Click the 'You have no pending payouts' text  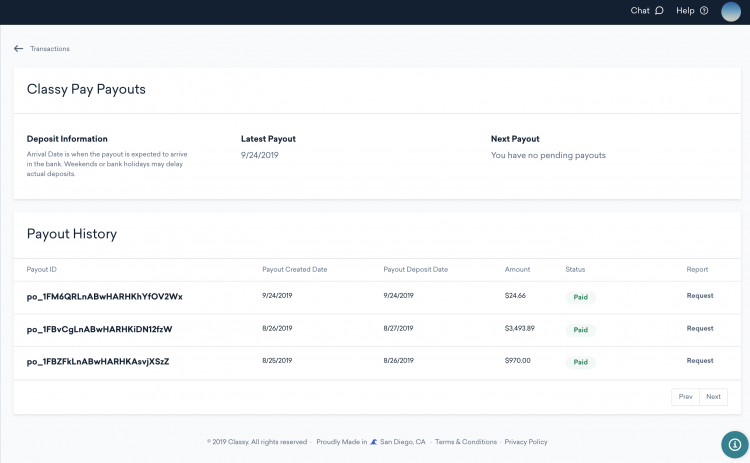pos(548,155)
